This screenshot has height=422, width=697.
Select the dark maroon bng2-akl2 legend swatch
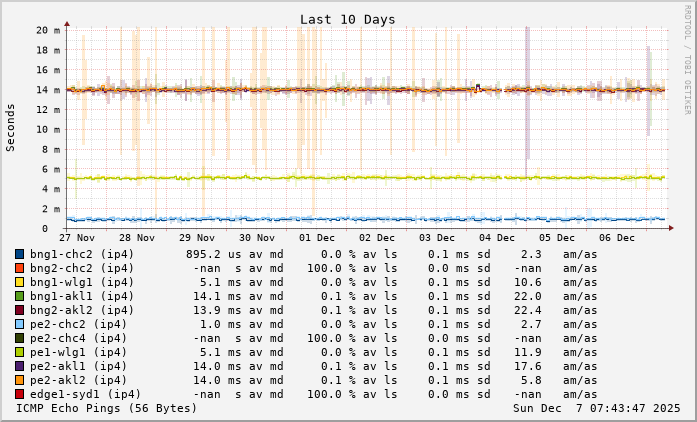19,310
